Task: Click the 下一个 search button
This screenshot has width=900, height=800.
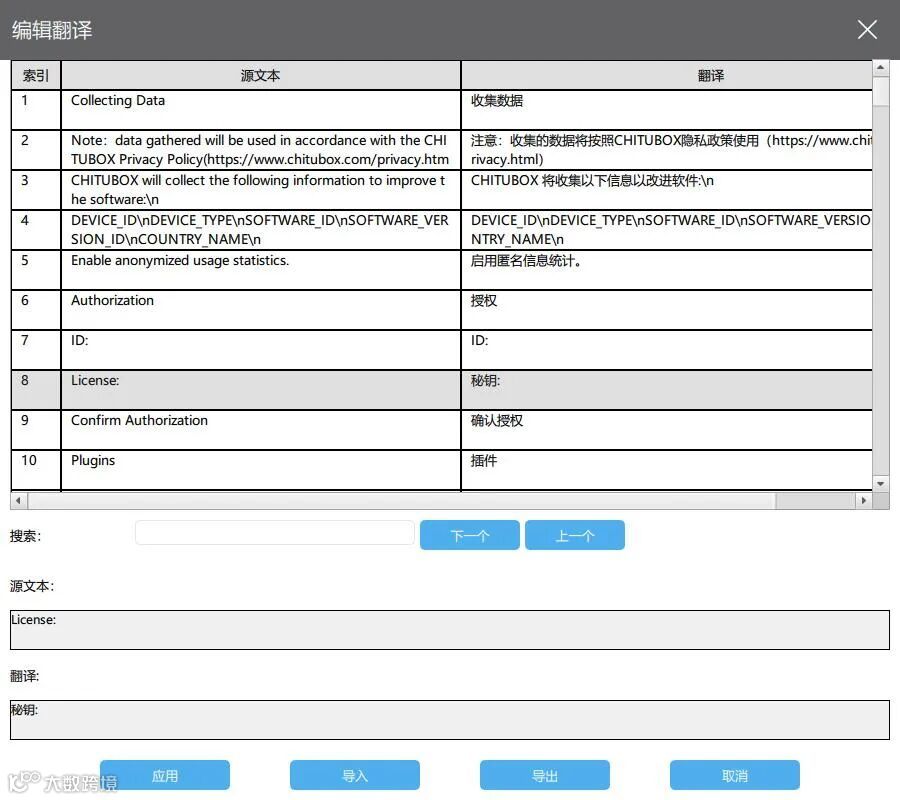Action: click(x=470, y=535)
